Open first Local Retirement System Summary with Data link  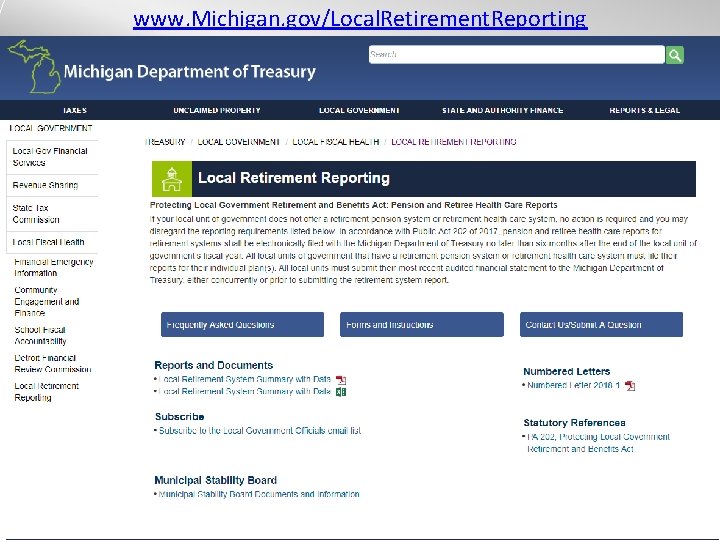pyautogui.click(x=244, y=379)
